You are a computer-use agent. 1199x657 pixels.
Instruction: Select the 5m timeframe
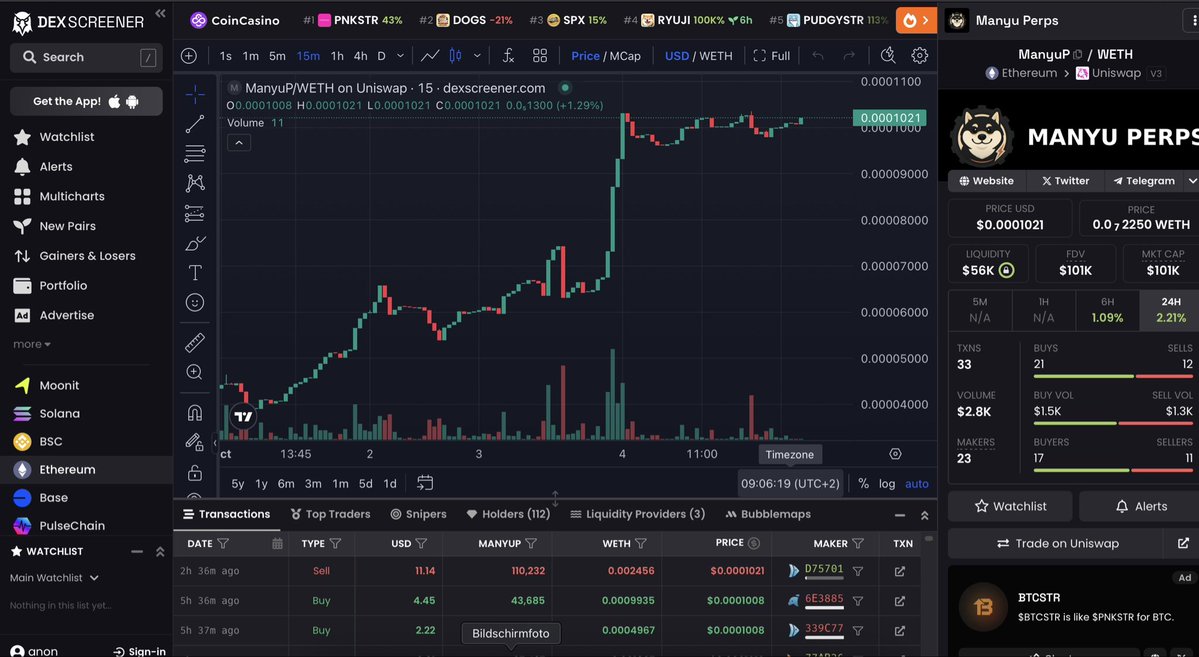277,56
